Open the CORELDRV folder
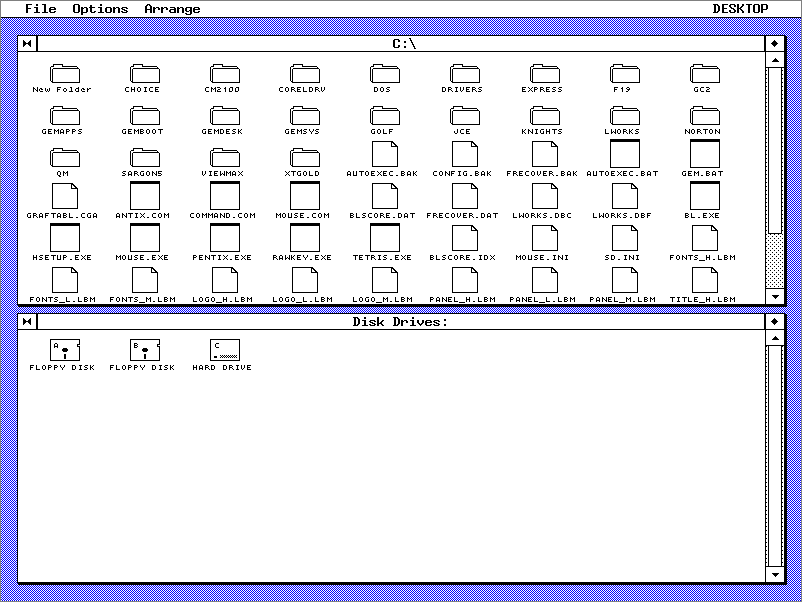 (303, 74)
